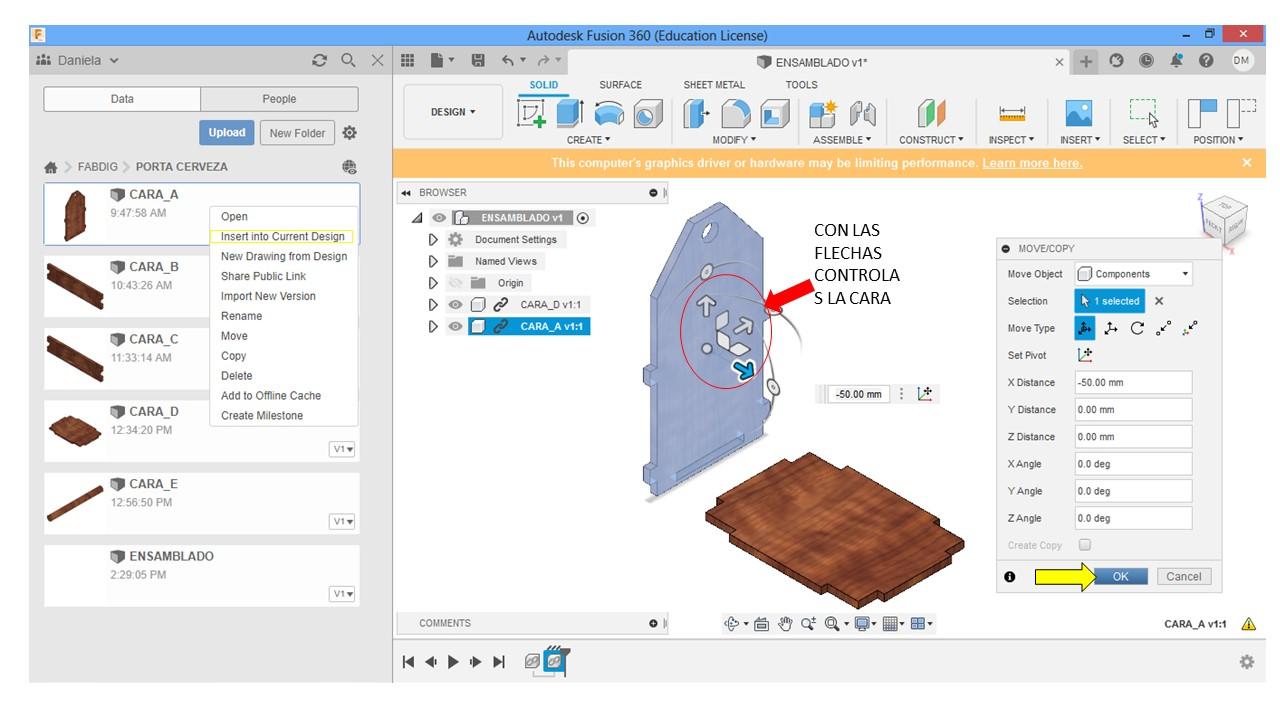Confirm the move with OK
Image resolution: width=1280 pixels, height=720 pixels.
pos(1120,576)
